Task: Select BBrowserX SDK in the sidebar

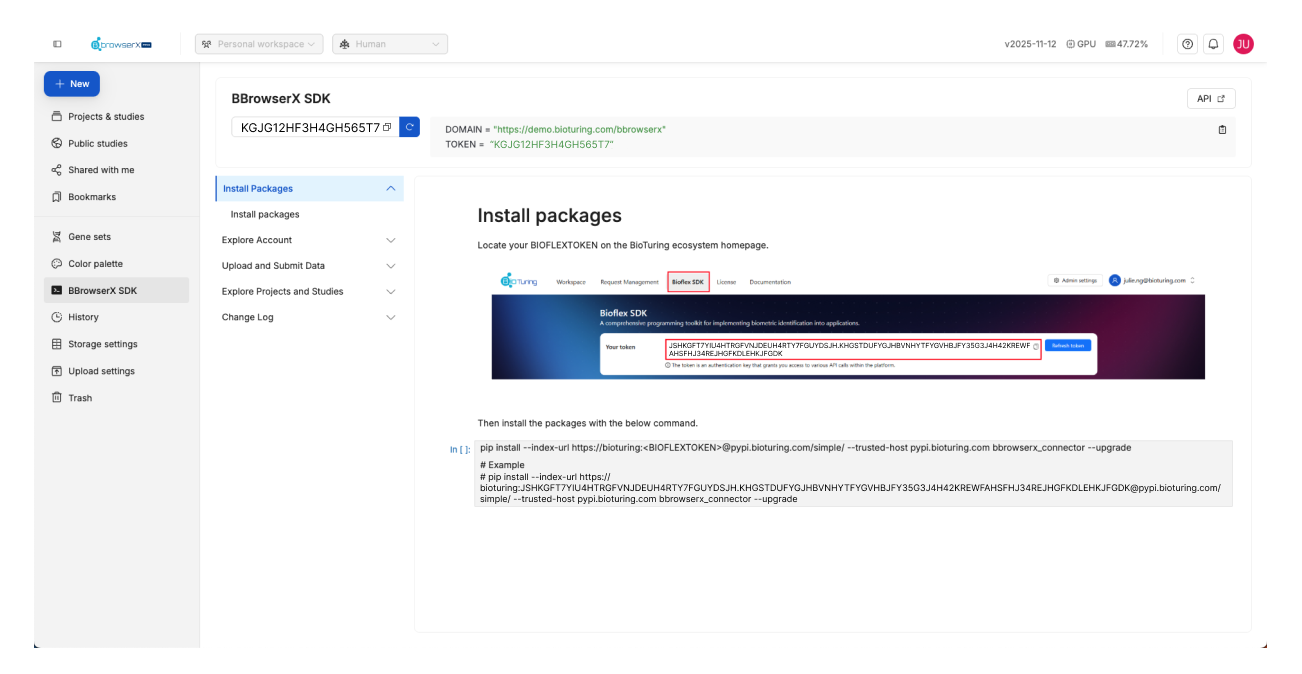Action: (x=116, y=291)
